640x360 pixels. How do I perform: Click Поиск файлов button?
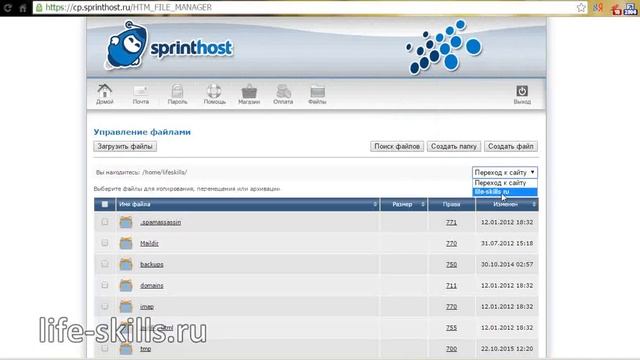pyautogui.click(x=397, y=146)
